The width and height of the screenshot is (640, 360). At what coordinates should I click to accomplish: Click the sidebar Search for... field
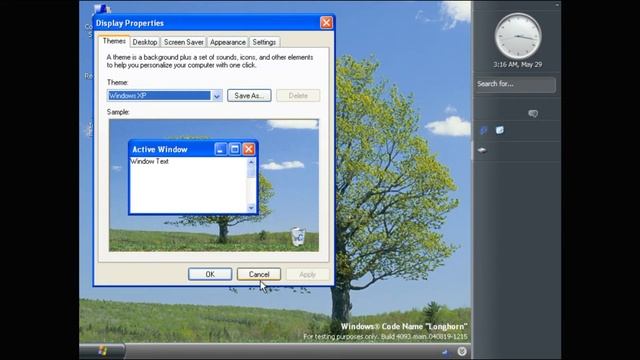tap(515, 84)
